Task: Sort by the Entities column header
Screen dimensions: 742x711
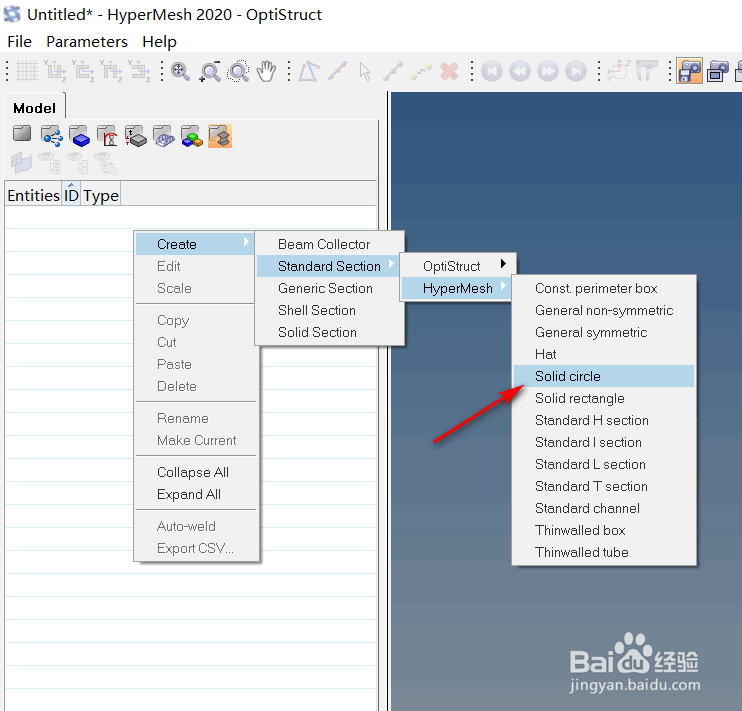Action: pyautogui.click(x=33, y=196)
